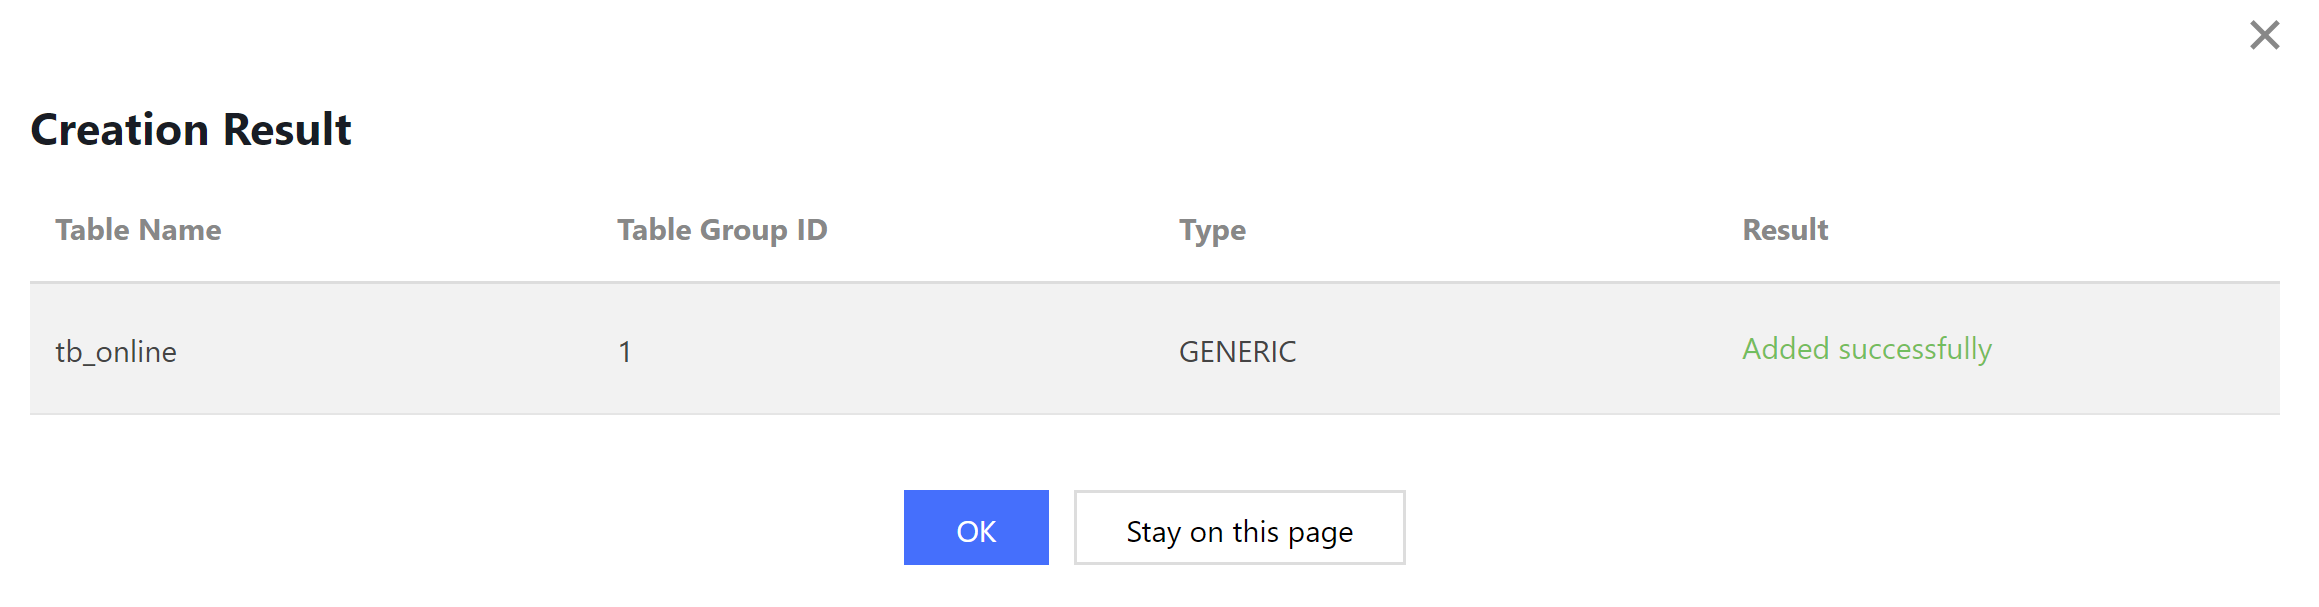The height and width of the screenshot is (607, 2319).
Task: Click the Creation Result dialog title
Action: coord(191,130)
